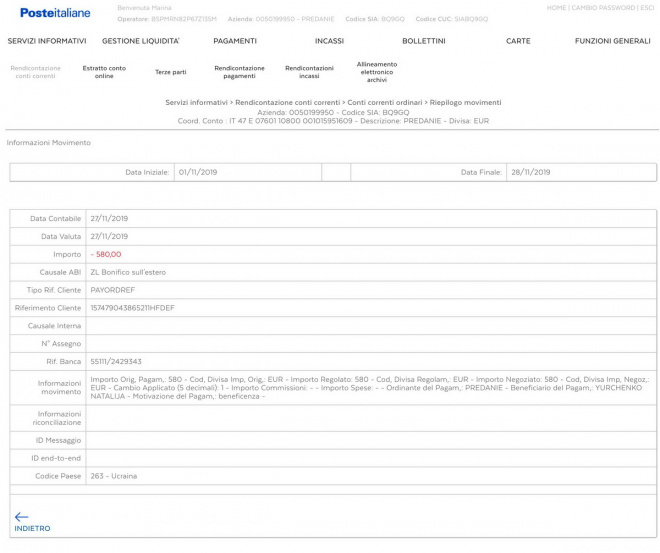Open the BOLLETTINI menu

(424, 41)
